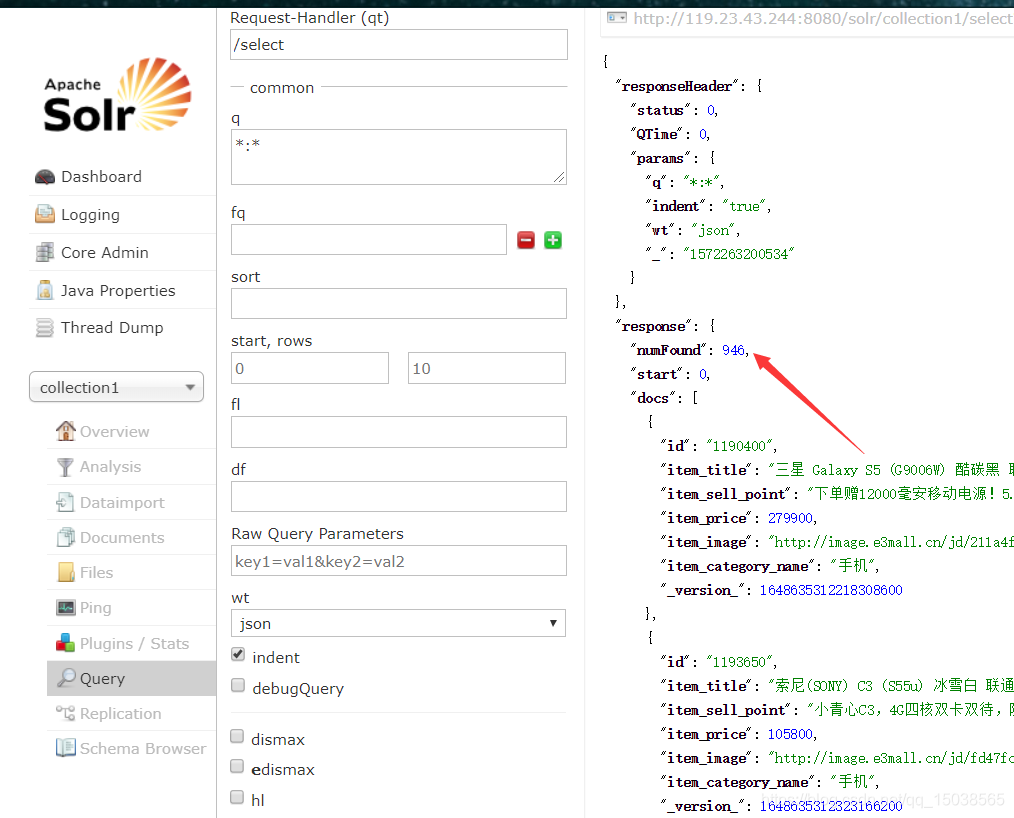1014x818 pixels.
Task: Open the wt response format dropdown
Action: pos(398,623)
